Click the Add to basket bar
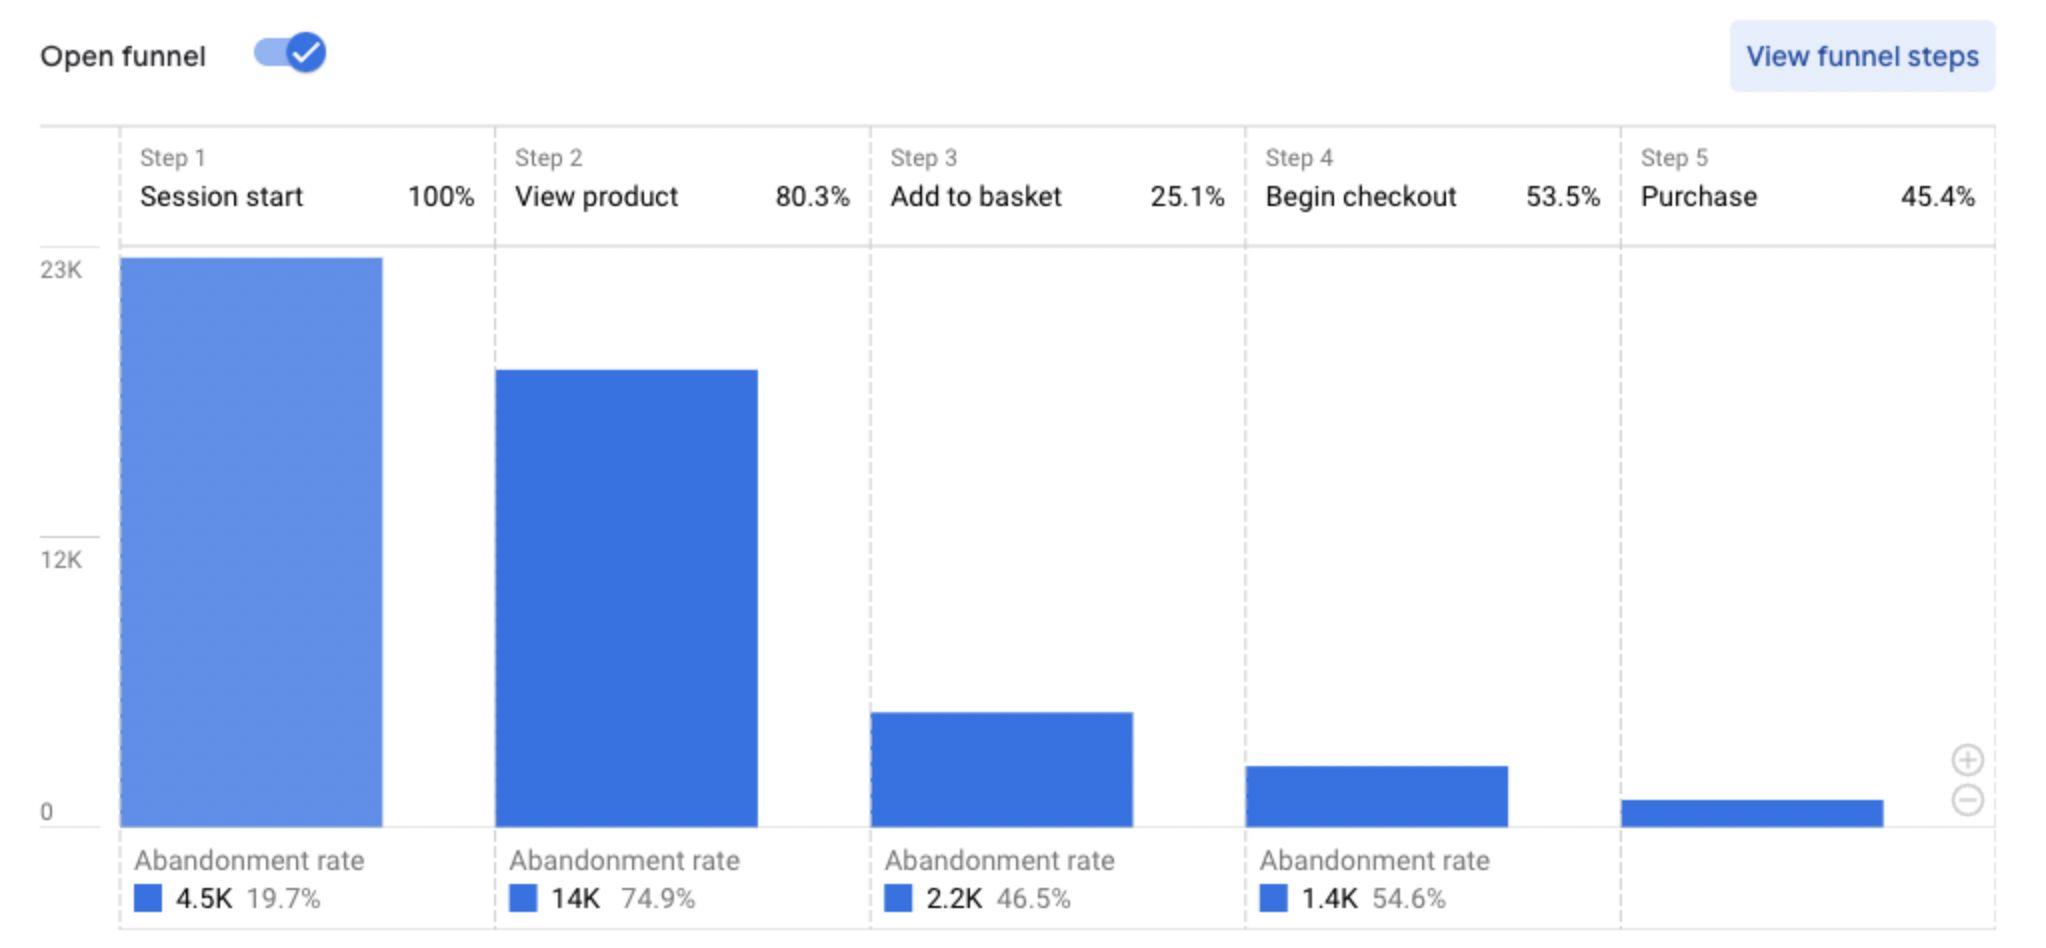 click(x=1001, y=769)
